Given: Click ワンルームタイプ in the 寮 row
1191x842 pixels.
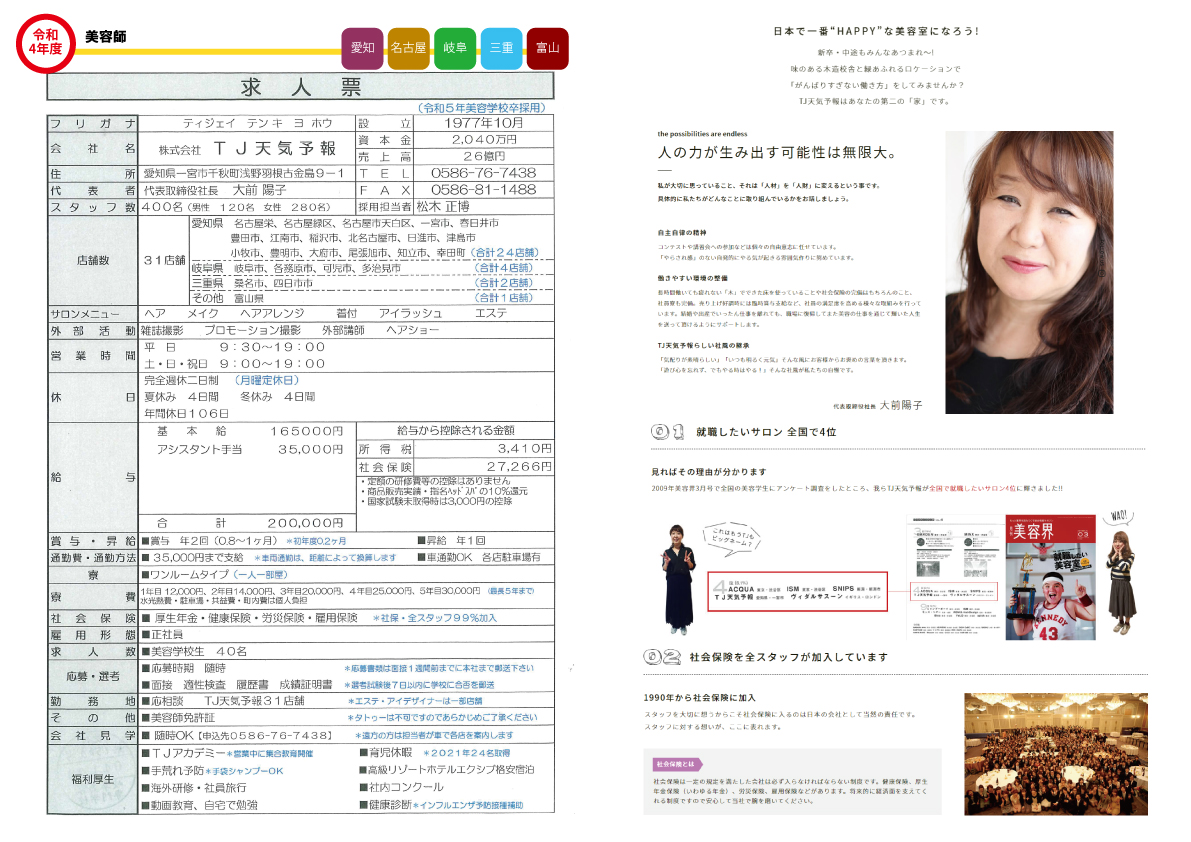Looking at the screenshot, I should pyautogui.click(x=189, y=575).
